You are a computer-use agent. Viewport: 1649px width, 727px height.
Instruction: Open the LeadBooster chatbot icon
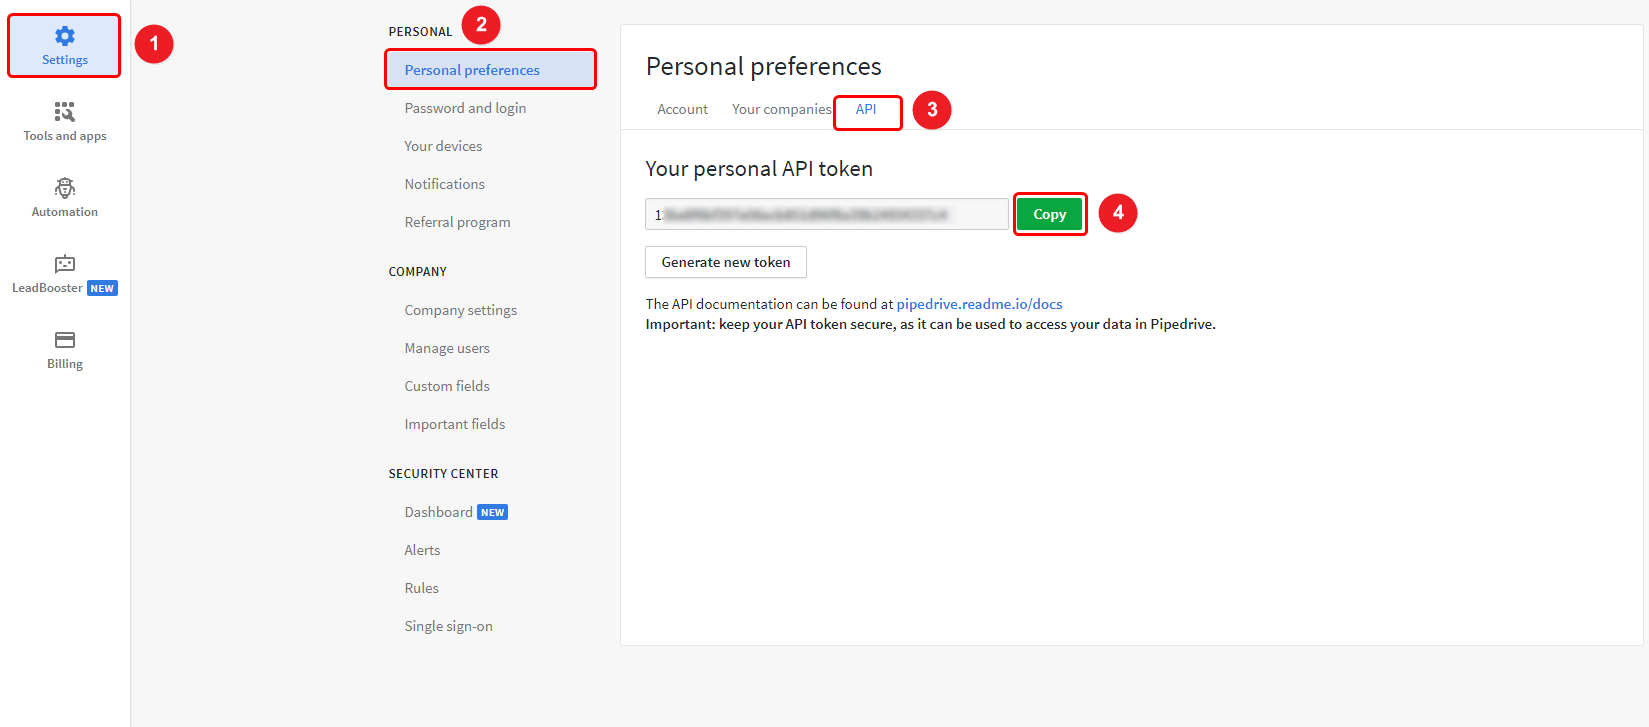tap(65, 264)
